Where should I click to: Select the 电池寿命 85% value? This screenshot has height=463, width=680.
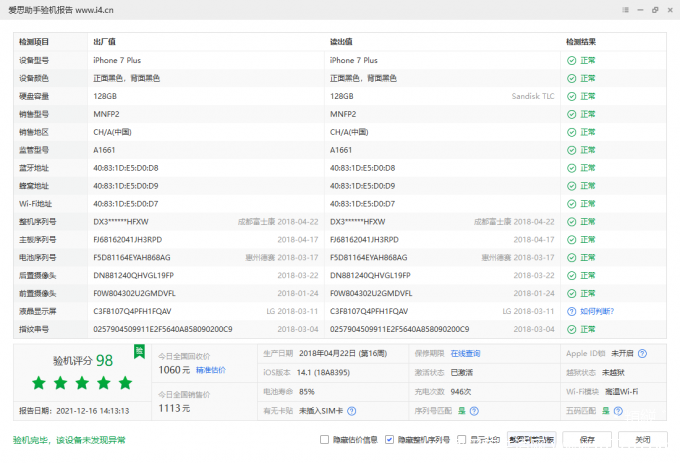point(307,391)
